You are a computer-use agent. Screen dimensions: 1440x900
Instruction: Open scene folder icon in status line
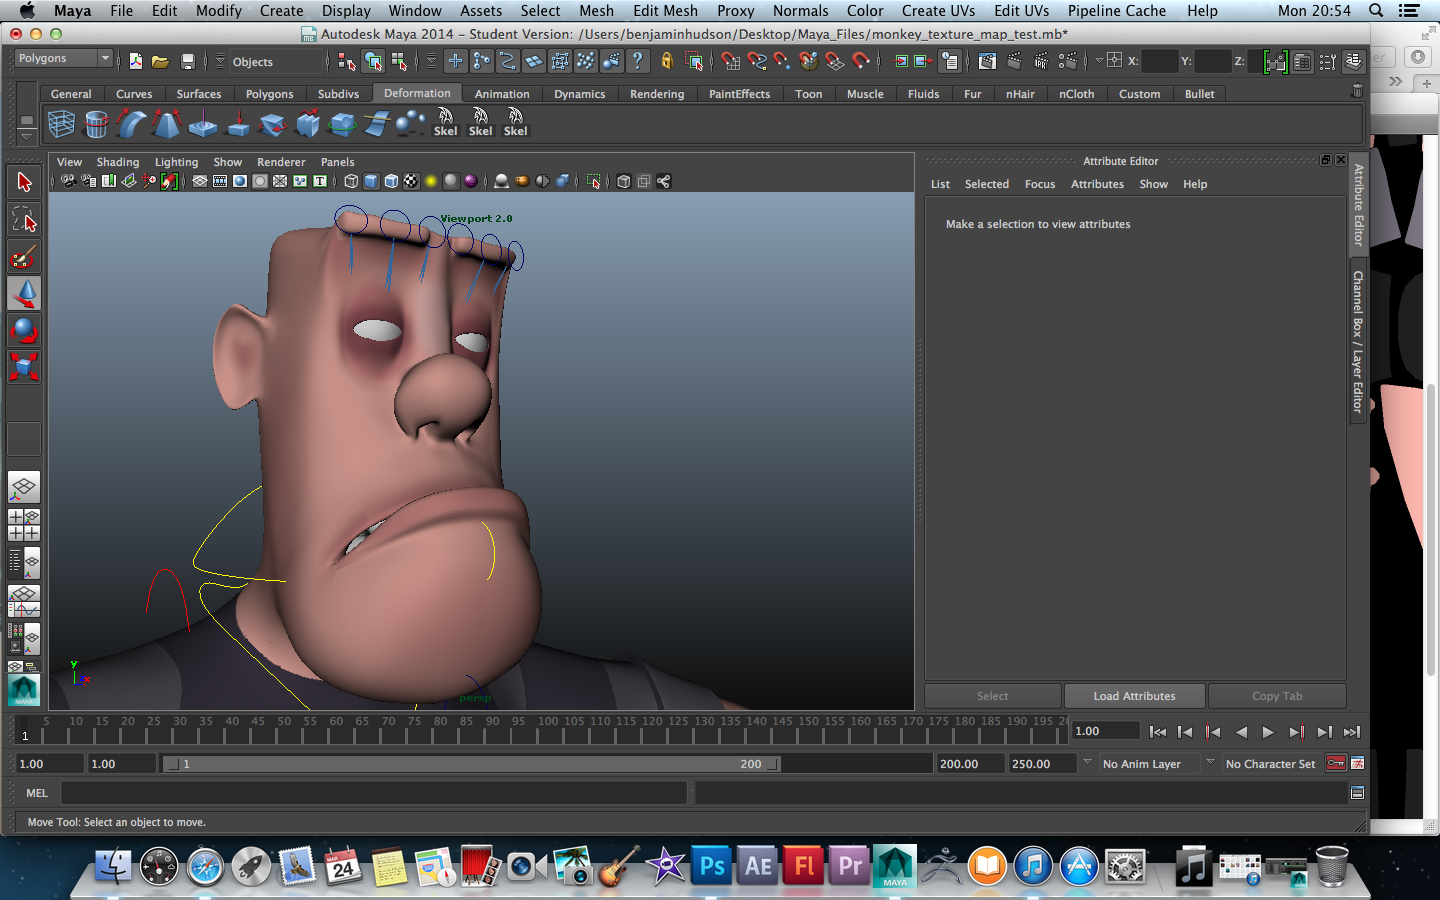tap(160, 62)
